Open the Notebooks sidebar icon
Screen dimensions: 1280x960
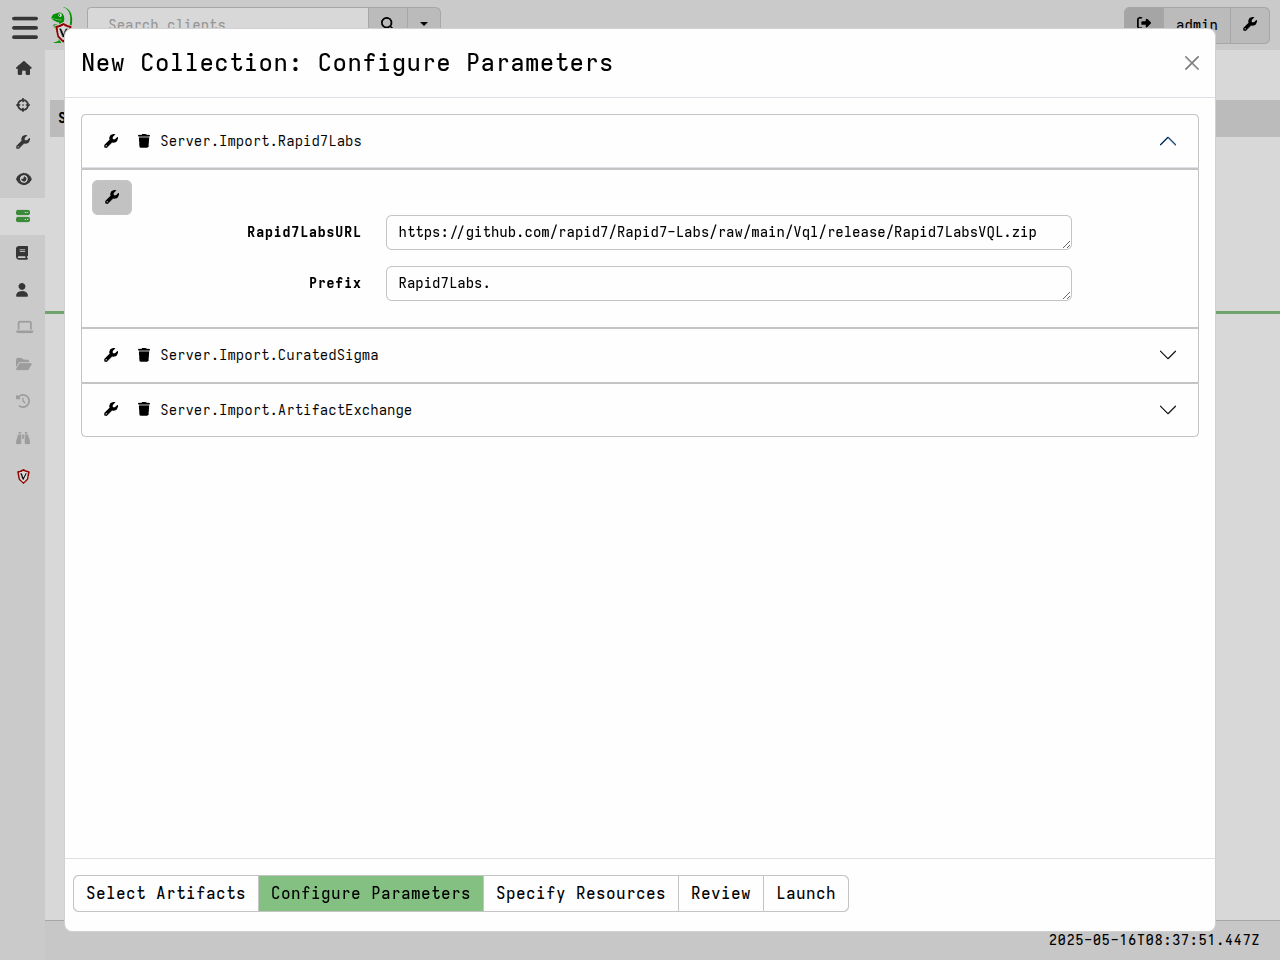coord(23,252)
